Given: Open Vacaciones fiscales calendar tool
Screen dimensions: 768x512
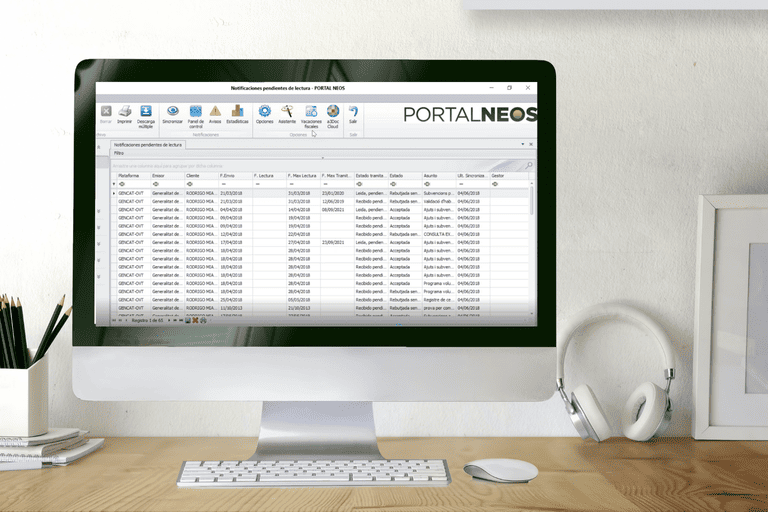Looking at the screenshot, I should pyautogui.click(x=311, y=117).
